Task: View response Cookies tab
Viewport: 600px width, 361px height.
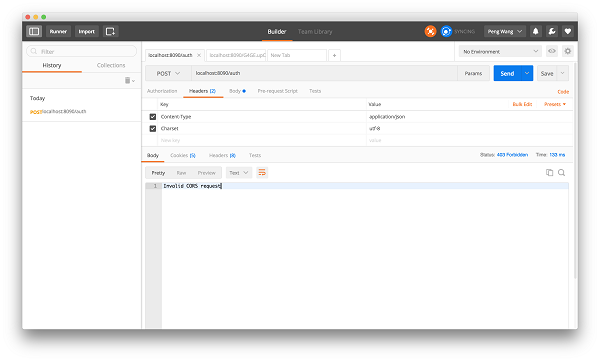Action: (x=183, y=155)
